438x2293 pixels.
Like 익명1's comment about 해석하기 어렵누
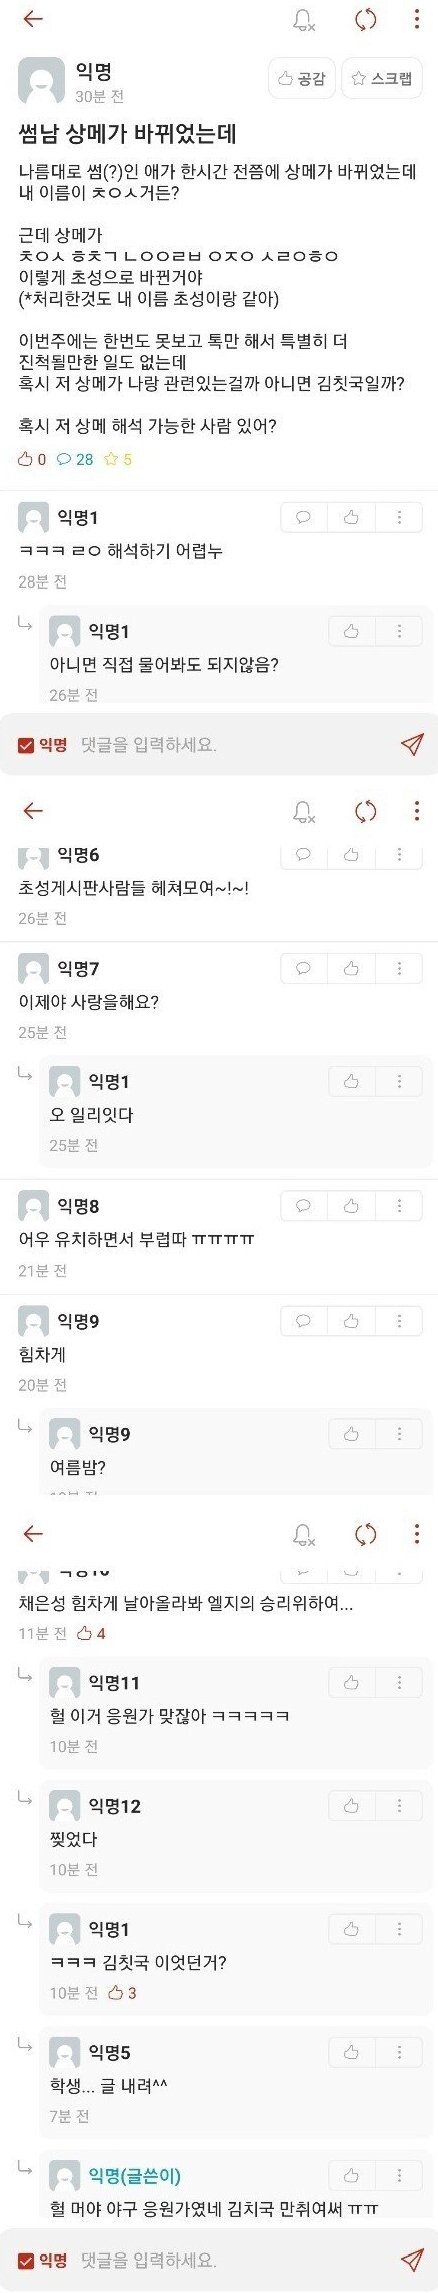[x=351, y=517]
